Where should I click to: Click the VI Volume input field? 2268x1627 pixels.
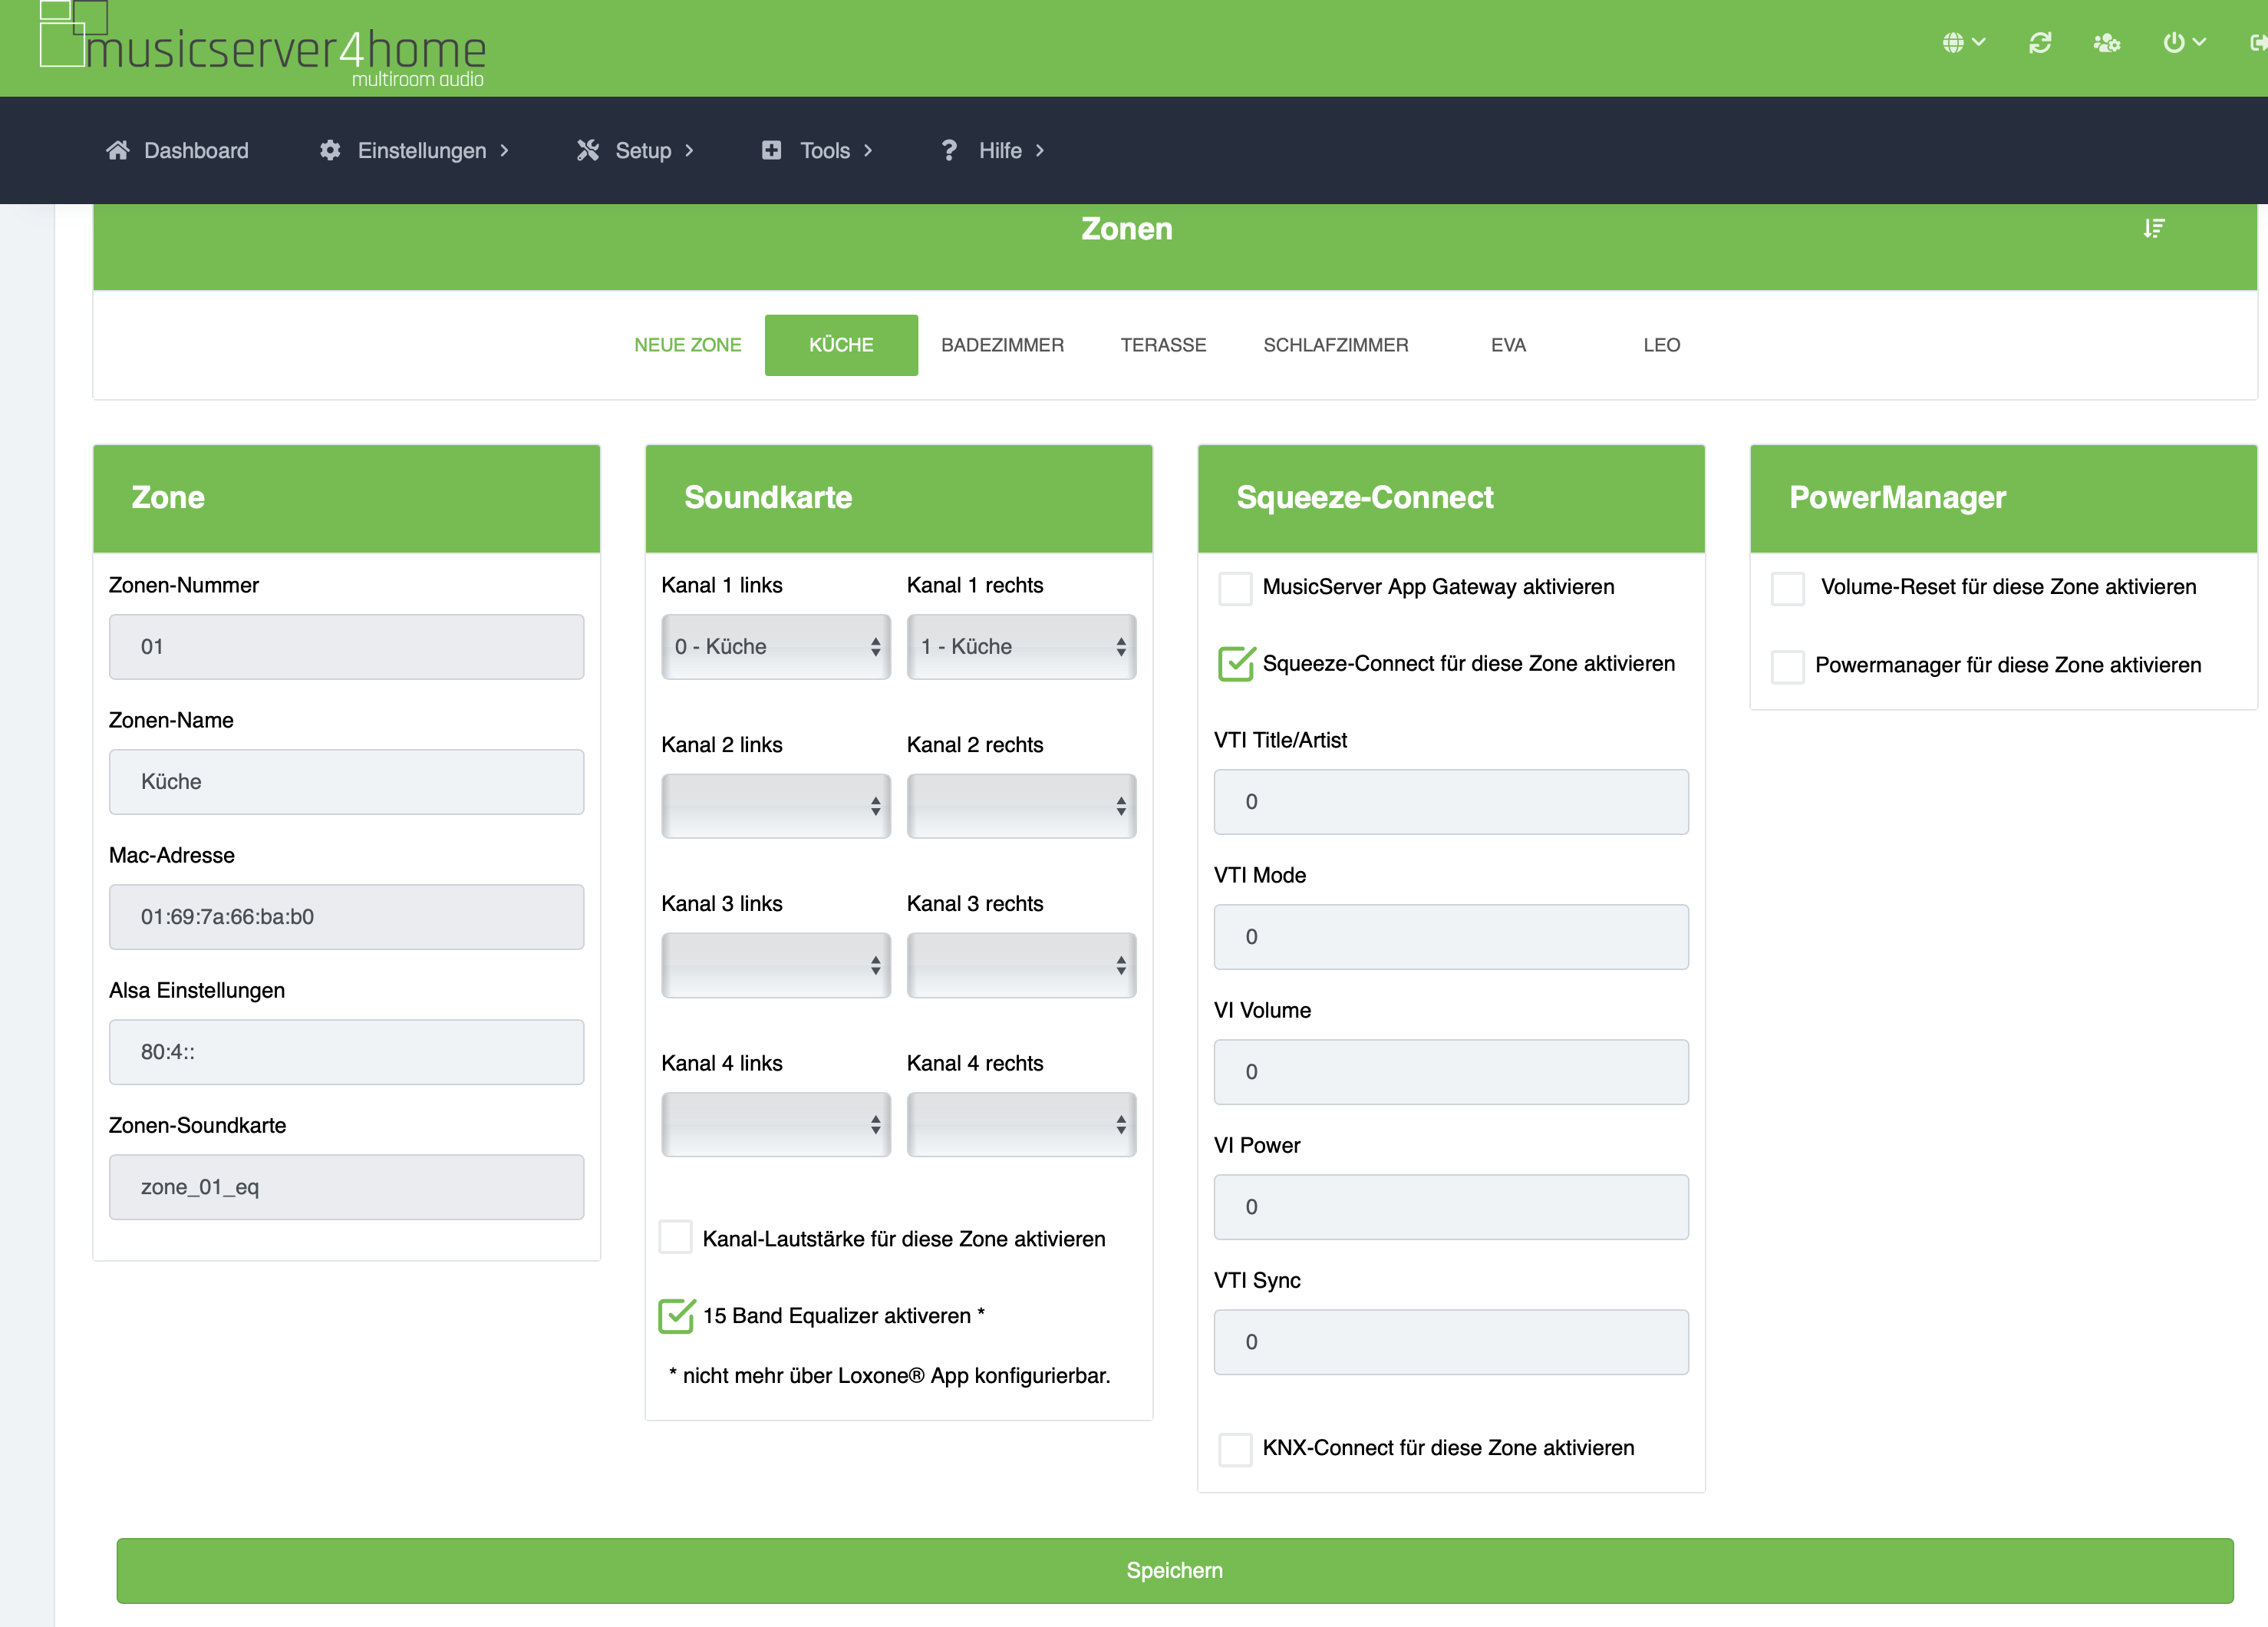[x=1450, y=1072]
